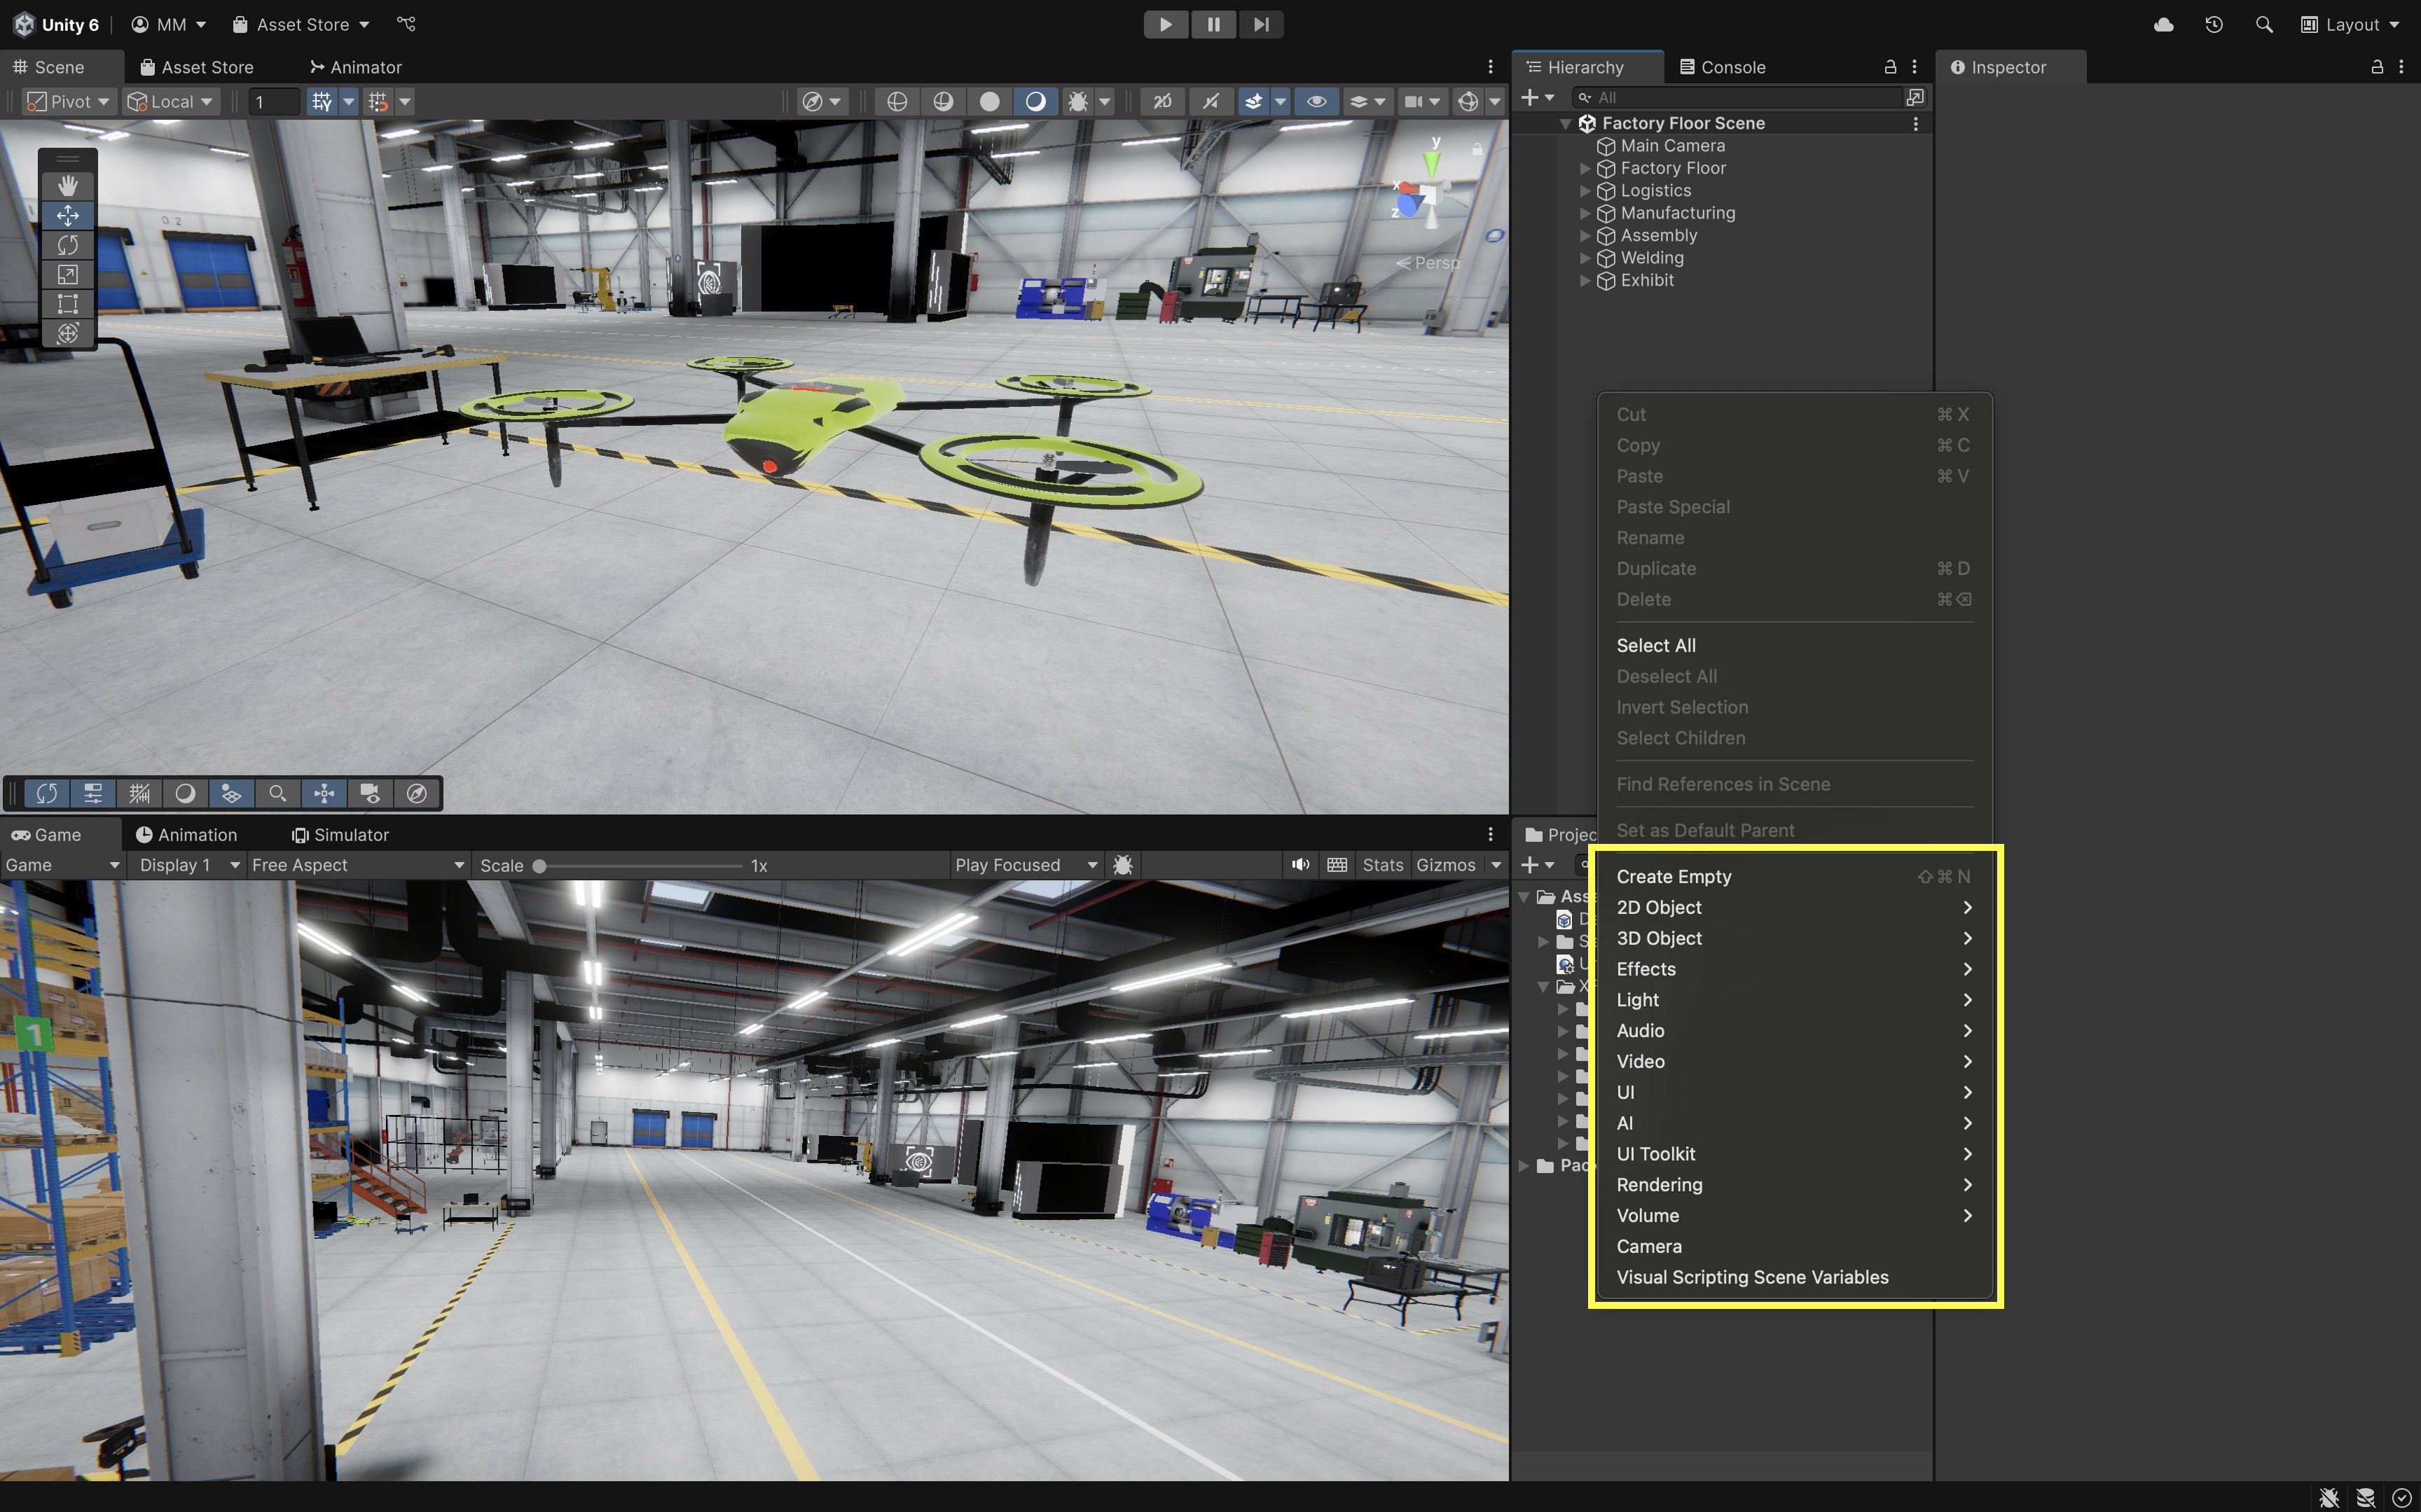
Task: Select the Rotate tool in scene toolbar
Action: click(x=67, y=245)
